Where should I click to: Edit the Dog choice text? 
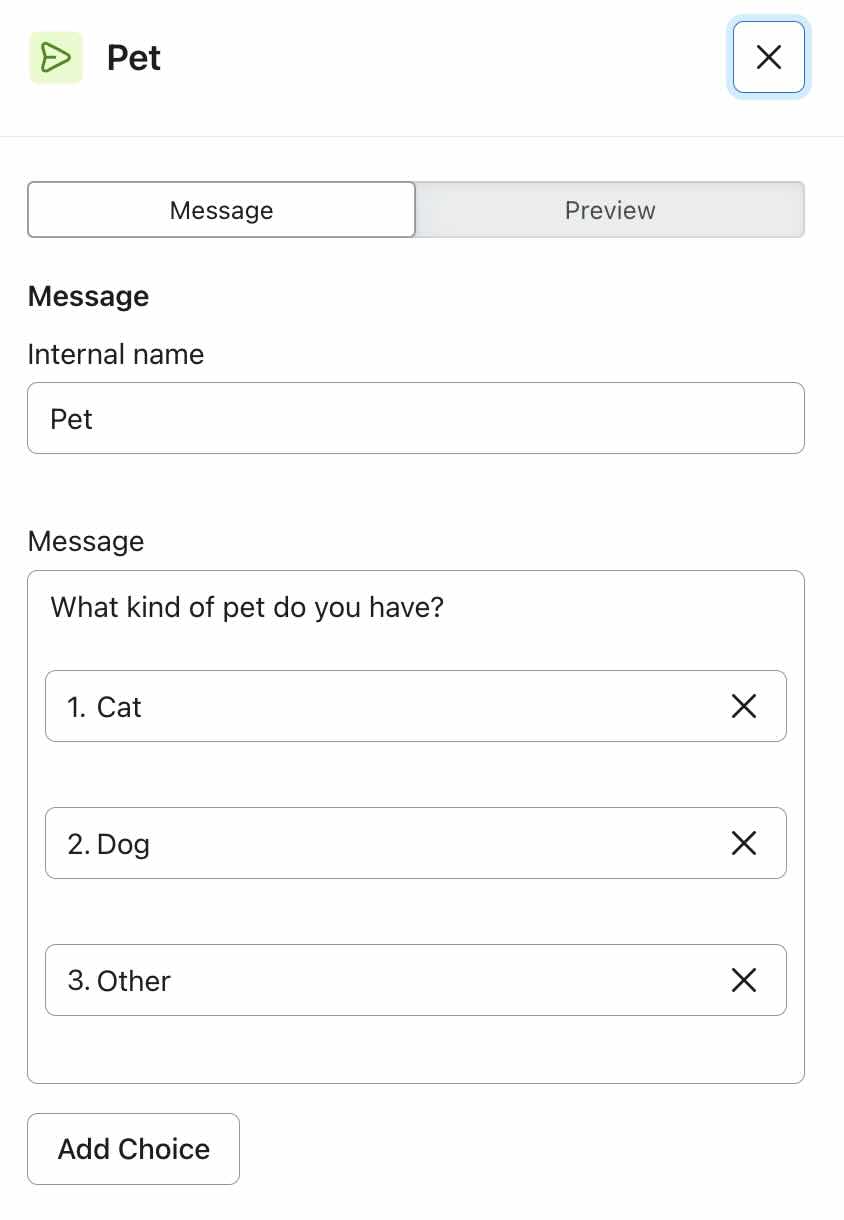[400, 844]
